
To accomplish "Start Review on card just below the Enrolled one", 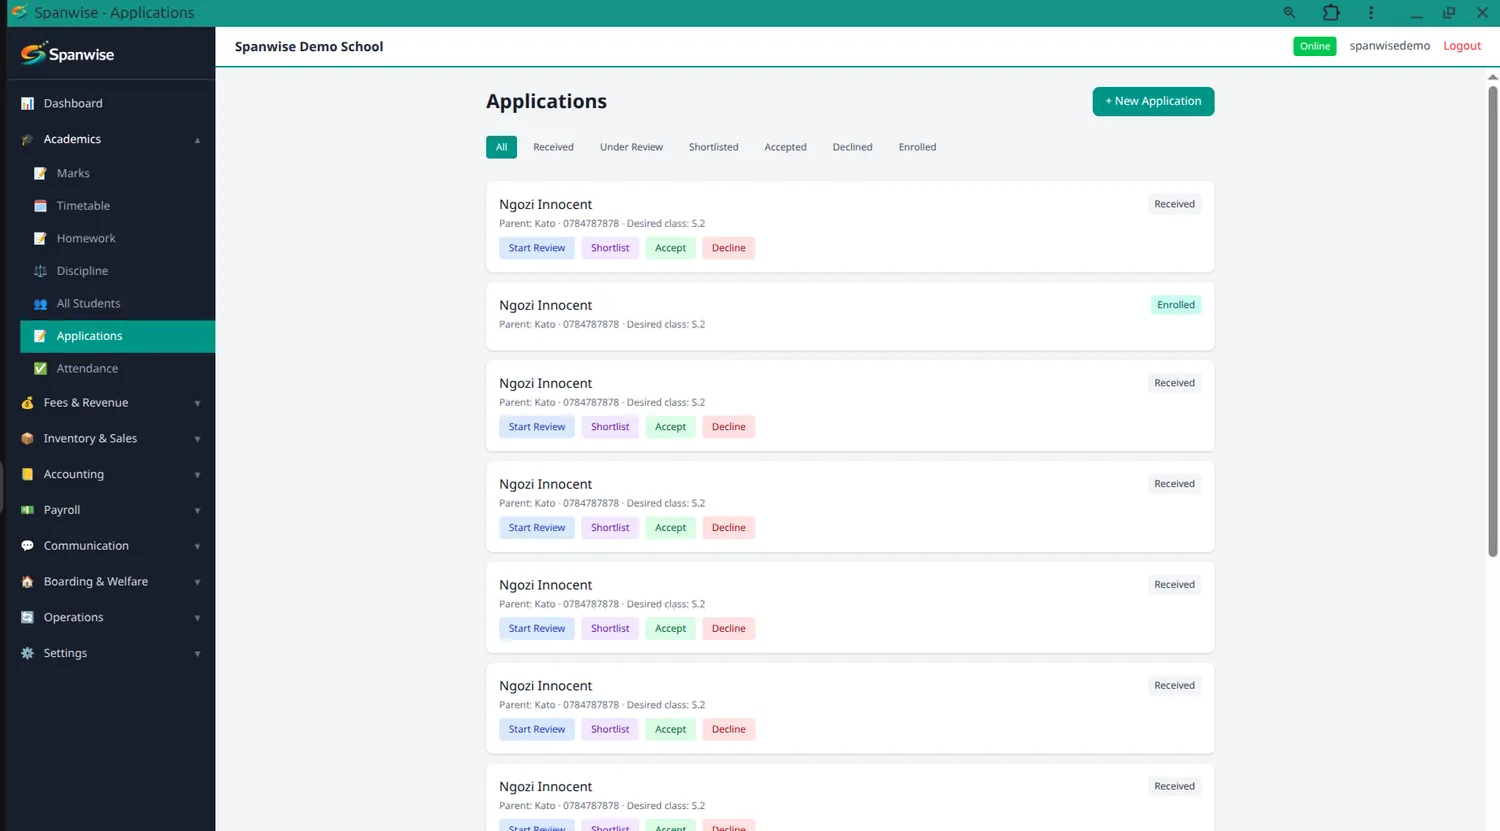I will [x=537, y=427].
